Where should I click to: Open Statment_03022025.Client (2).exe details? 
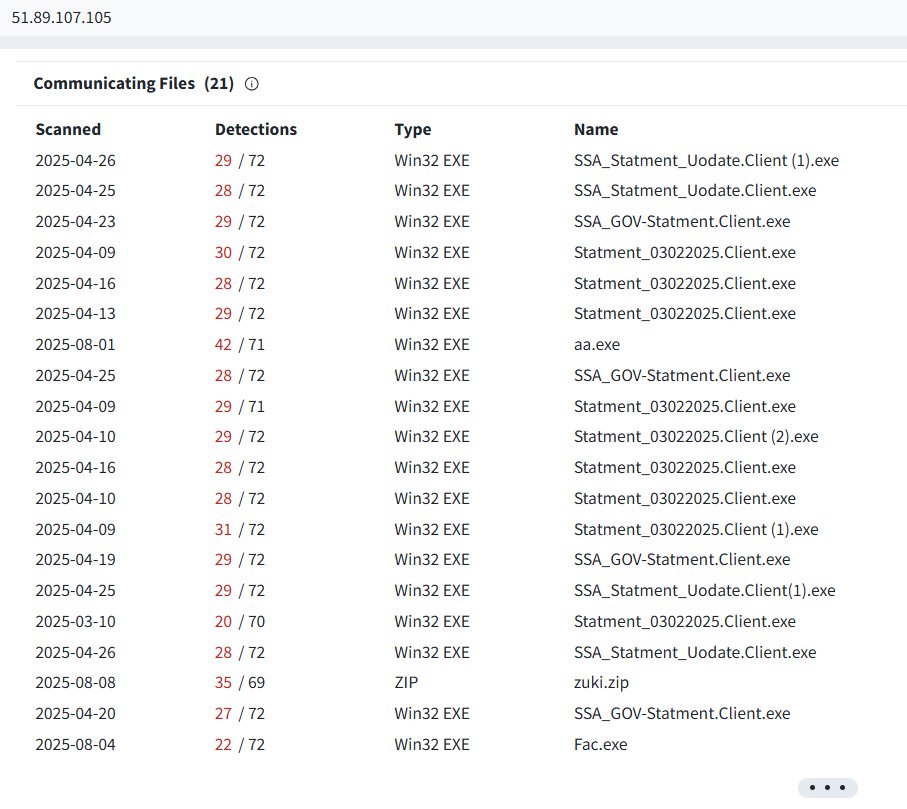click(x=697, y=436)
